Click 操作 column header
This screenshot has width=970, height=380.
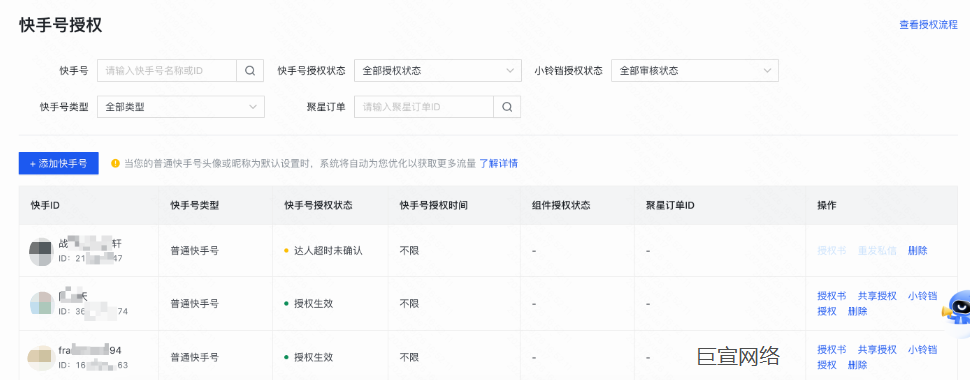pyautogui.click(x=827, y=205)
